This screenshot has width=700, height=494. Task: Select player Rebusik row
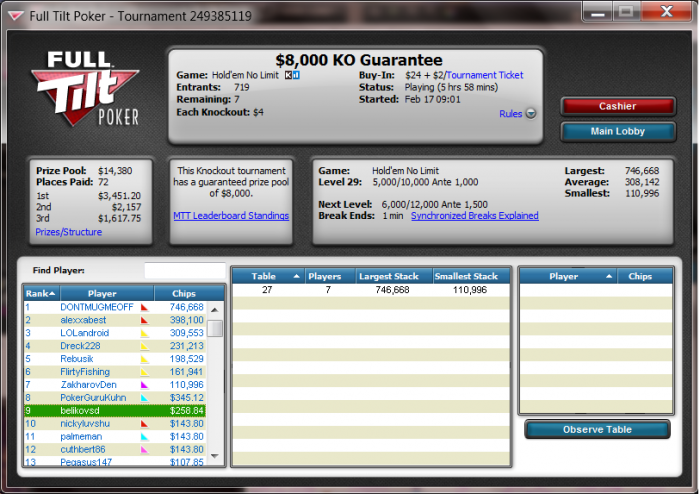tap(115, 359)
